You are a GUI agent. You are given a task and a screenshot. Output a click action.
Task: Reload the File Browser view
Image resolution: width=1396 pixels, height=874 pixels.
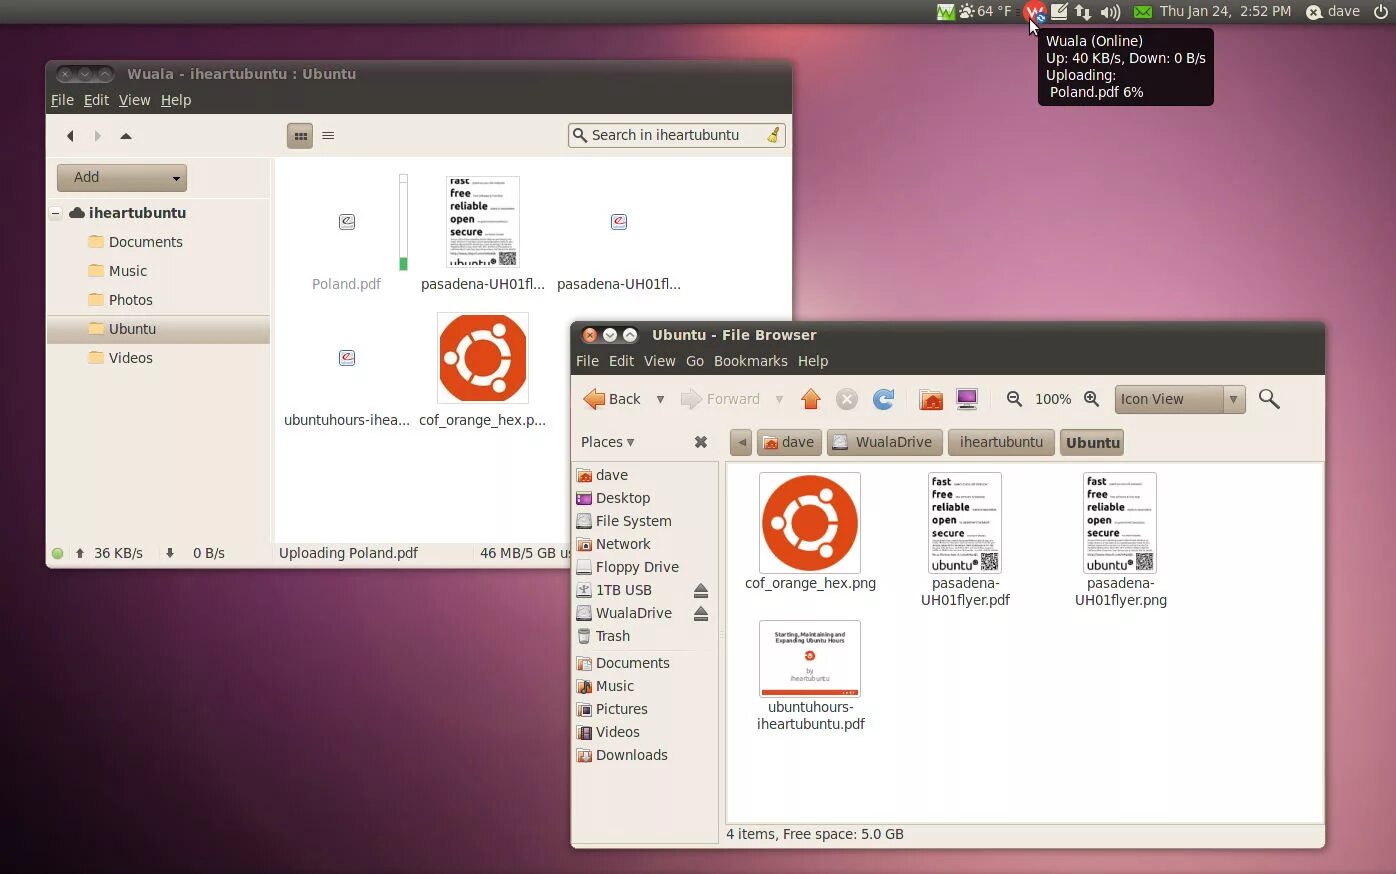click(x=884, y=399)
